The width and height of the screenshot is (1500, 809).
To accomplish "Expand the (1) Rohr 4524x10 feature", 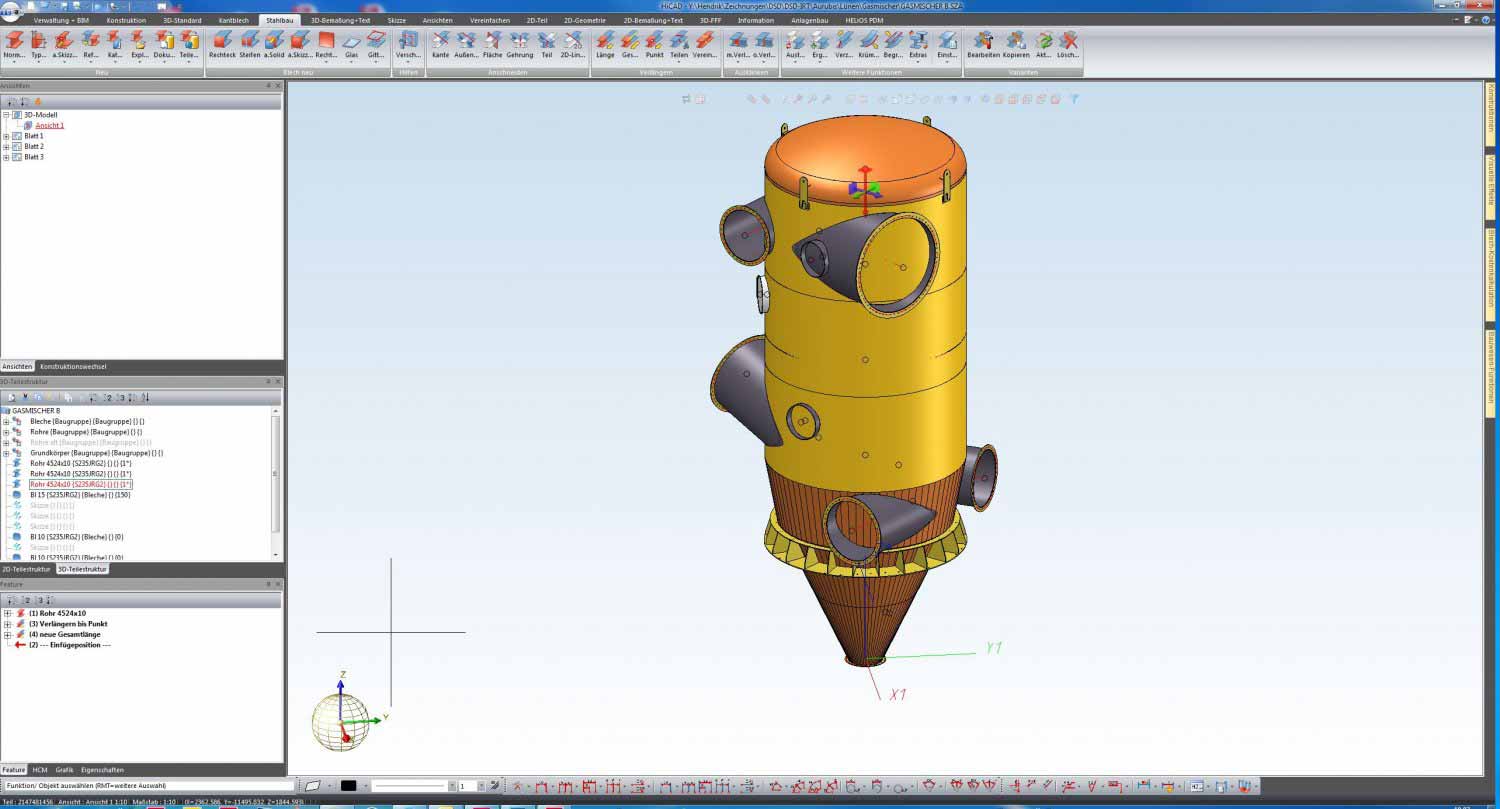I will coord(7,613).
